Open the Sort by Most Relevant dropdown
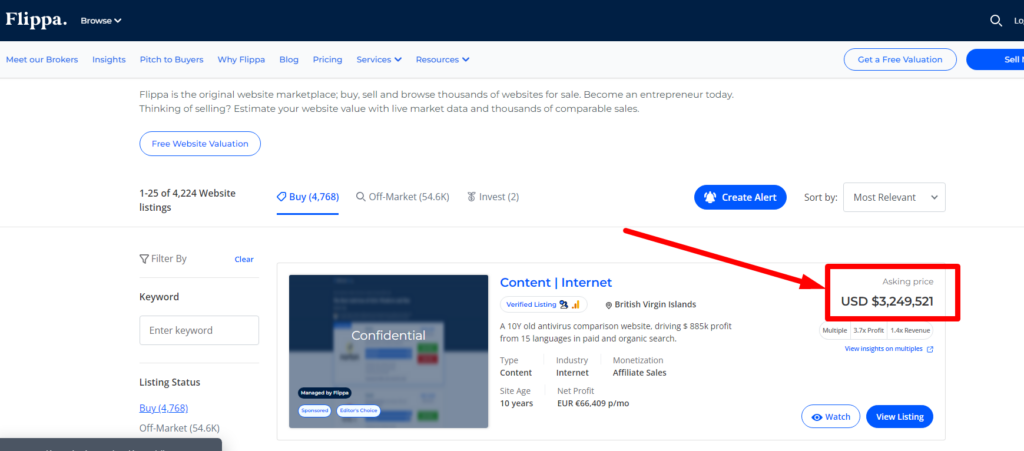Viewport: 1024px width, 451px height. [x=894, y=197]
